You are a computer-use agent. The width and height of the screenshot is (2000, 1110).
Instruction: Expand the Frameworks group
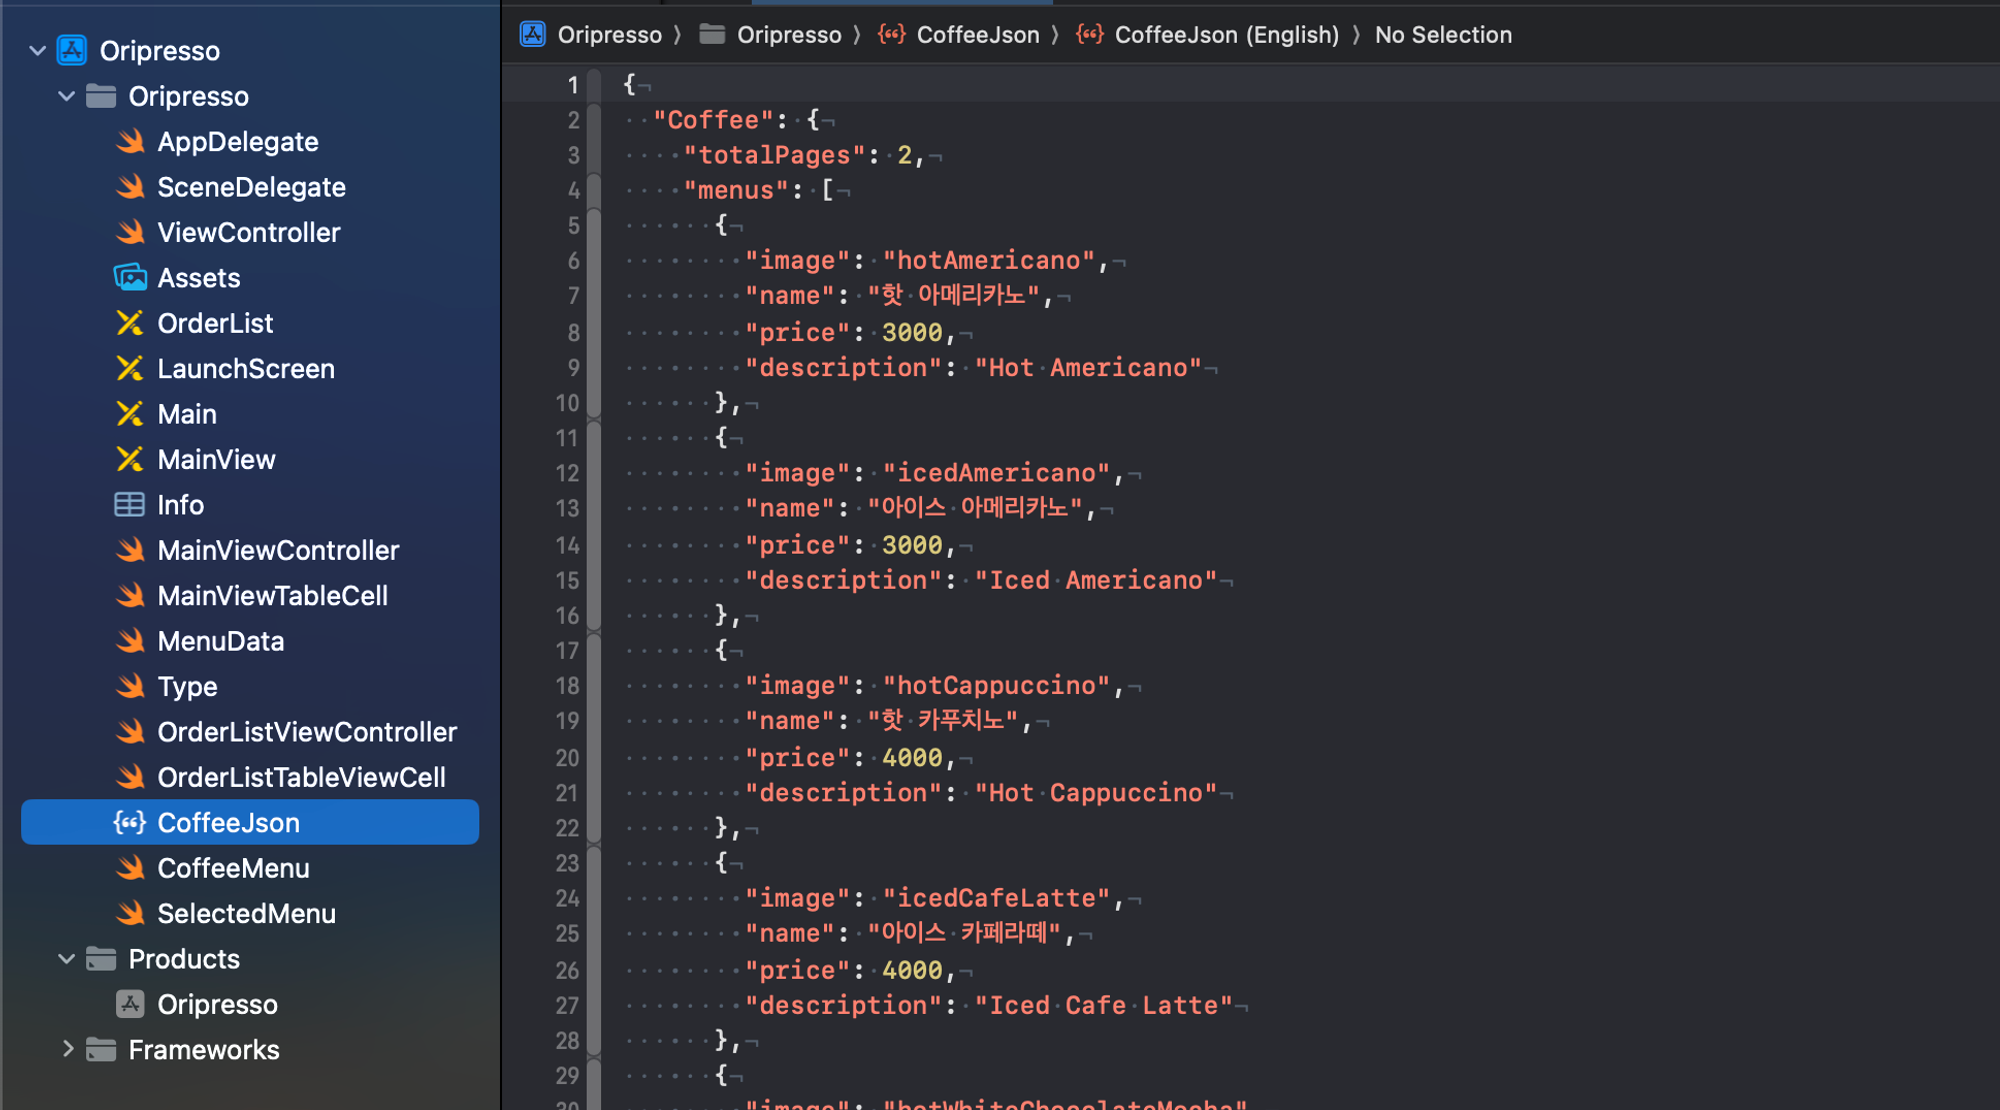click(67, 1050)
